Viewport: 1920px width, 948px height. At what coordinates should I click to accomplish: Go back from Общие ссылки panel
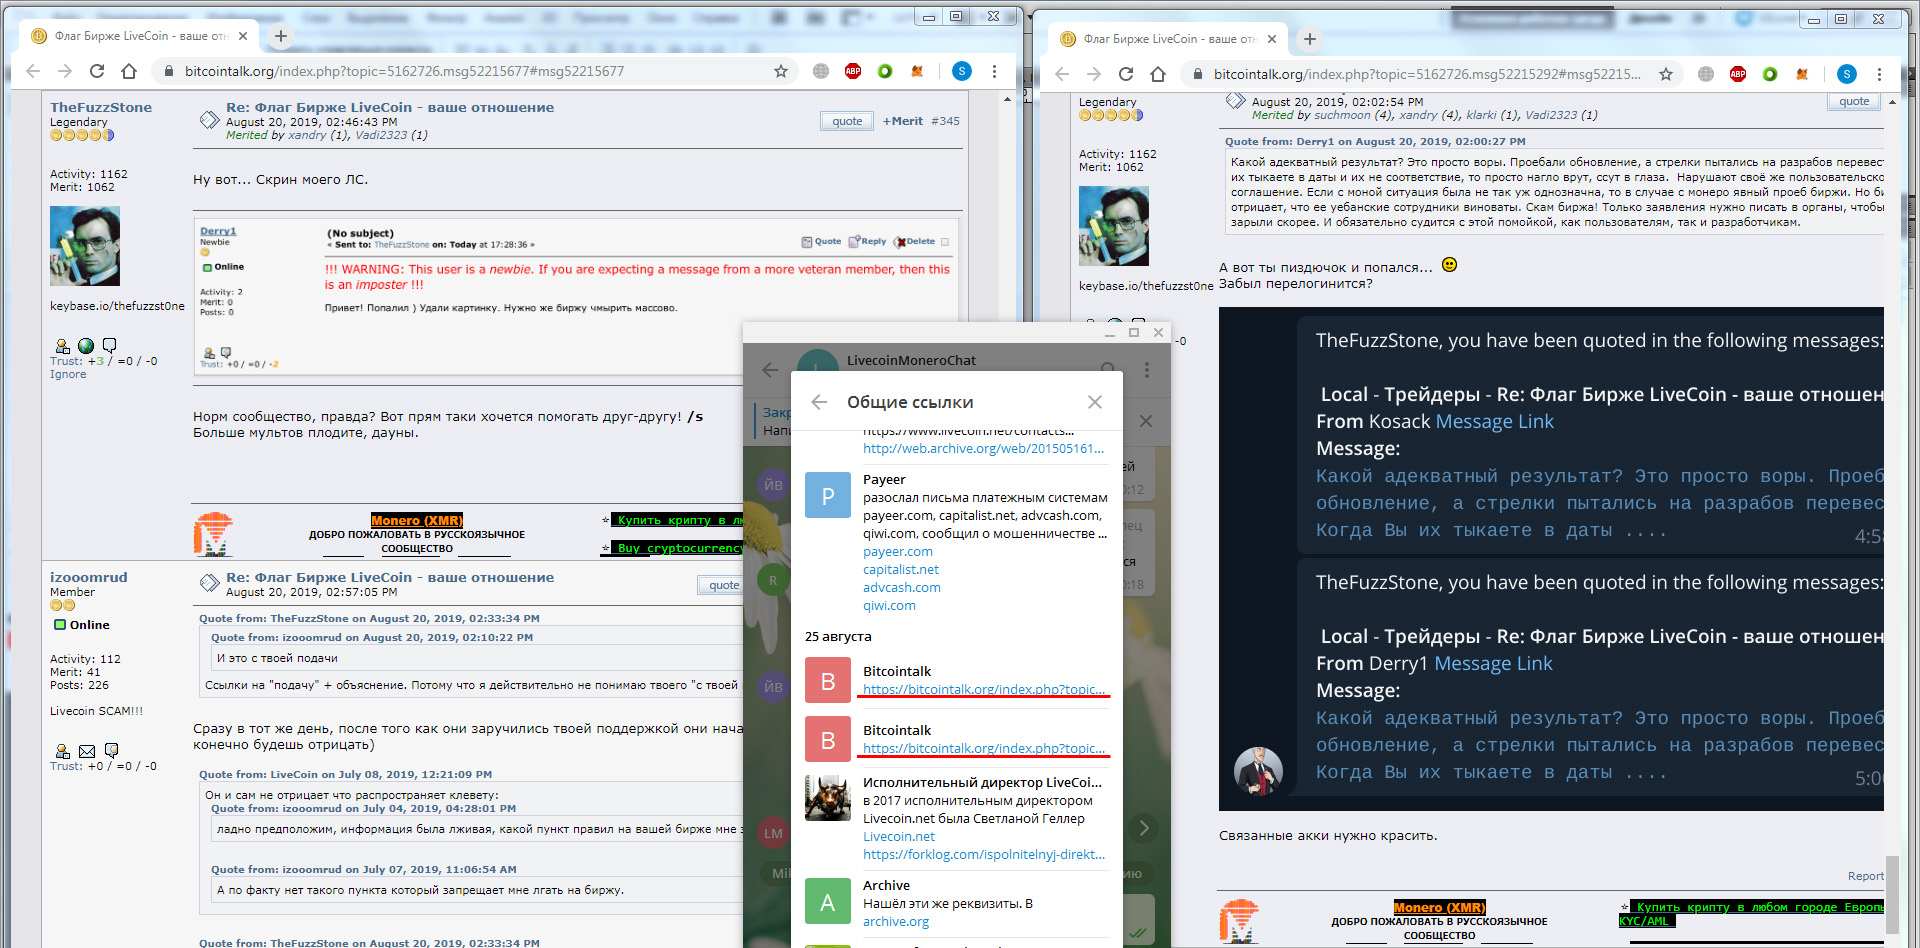pyautogui.click(x=819, y=402)
